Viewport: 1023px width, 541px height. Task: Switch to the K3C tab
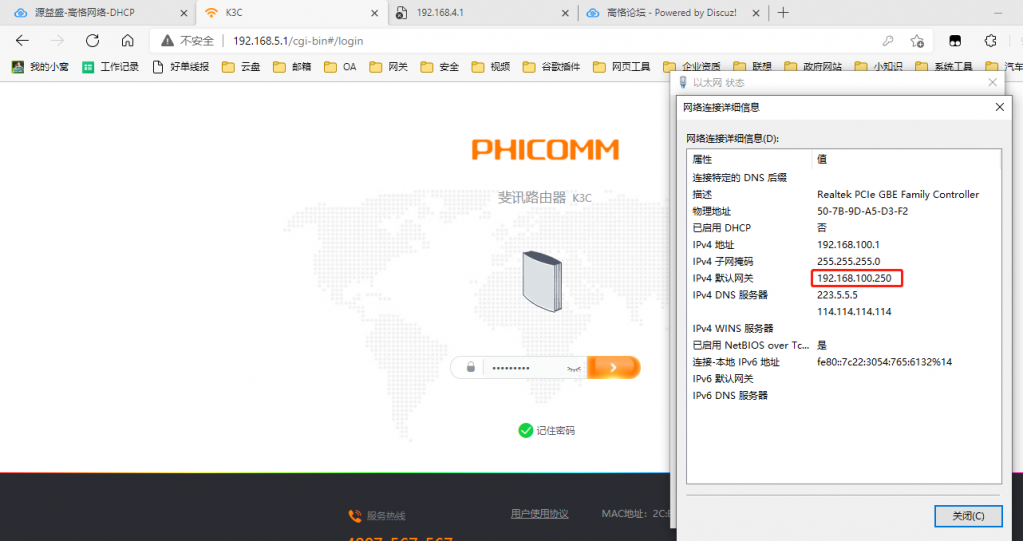(292, 12)
